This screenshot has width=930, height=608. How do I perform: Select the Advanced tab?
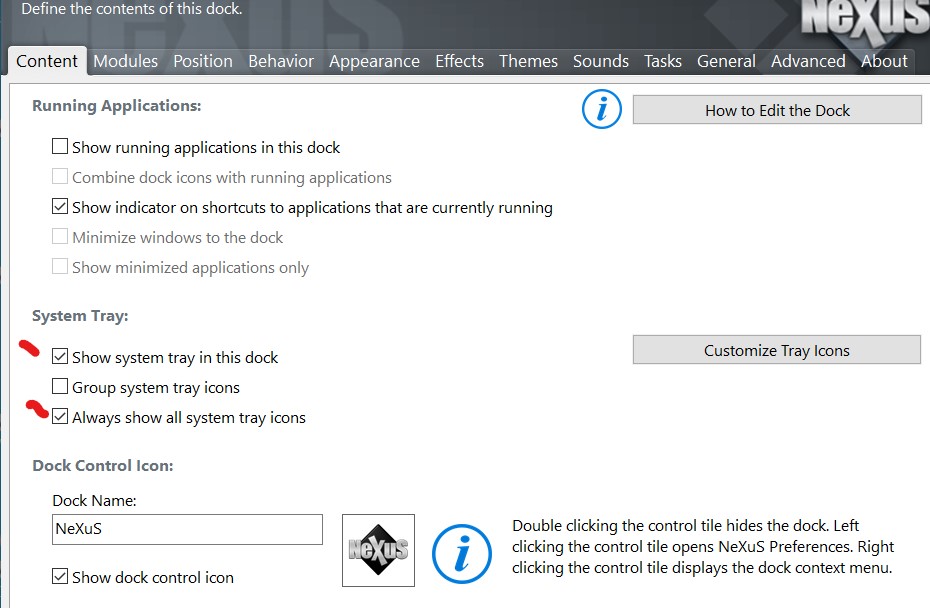(808, 61)
